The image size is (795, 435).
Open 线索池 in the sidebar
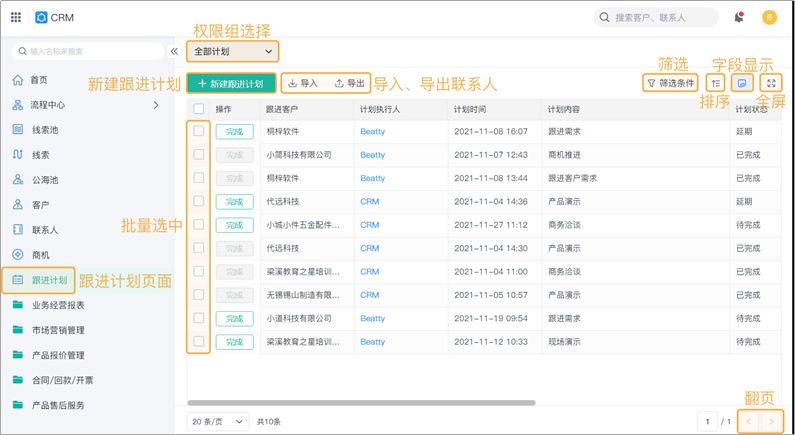pyautogui.click(x=45, y=130)
